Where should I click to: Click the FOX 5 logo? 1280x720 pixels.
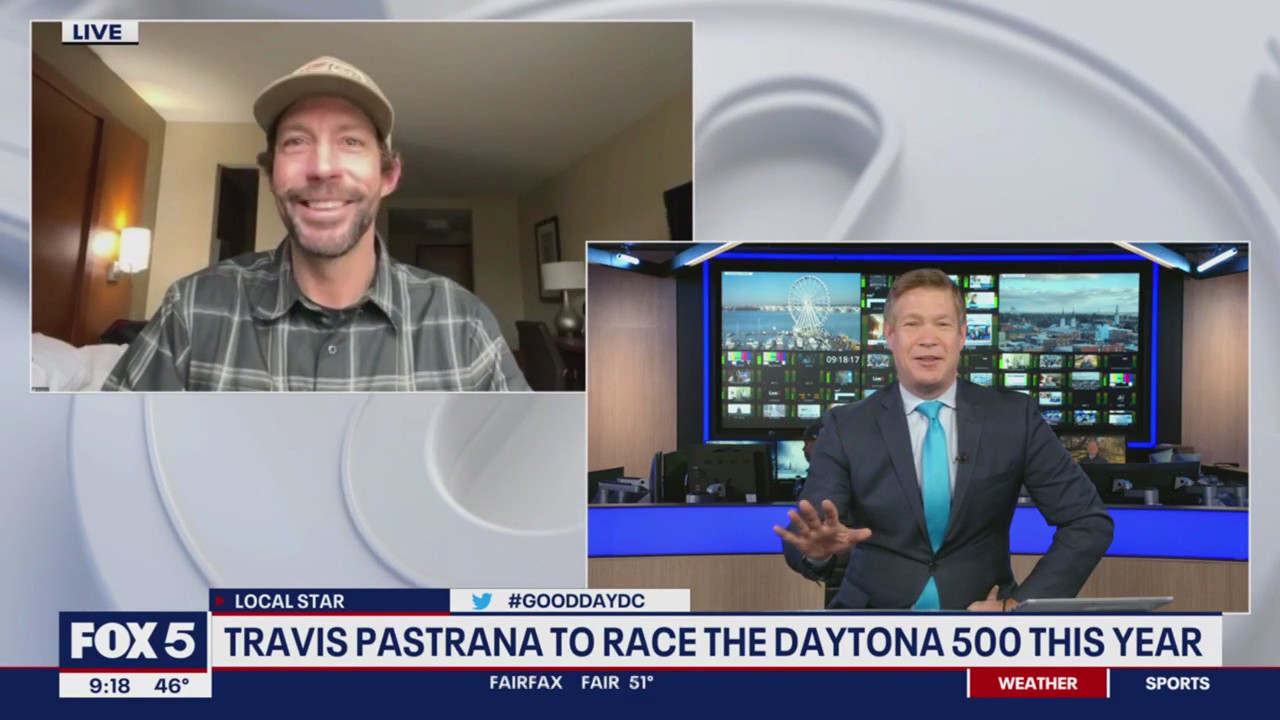pos(133,641)
